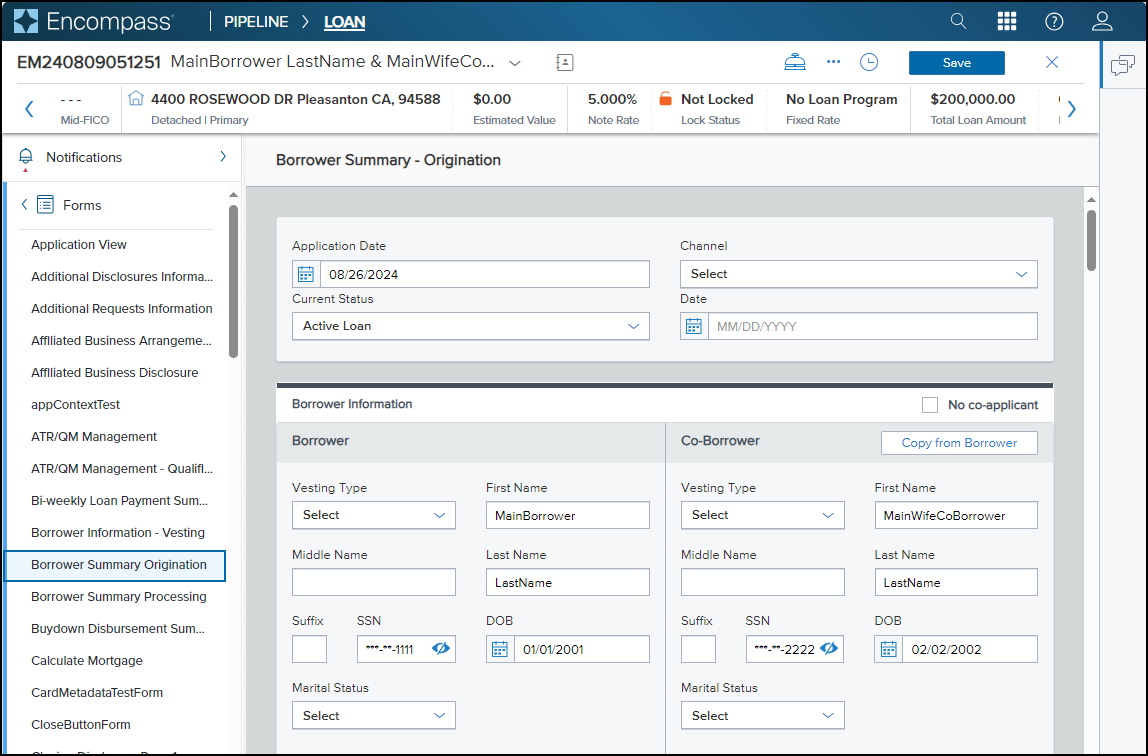This screenshot has height=756, width=1148.
Task: Click the Co-Borrower Suffix field
Action: [698, 649]
